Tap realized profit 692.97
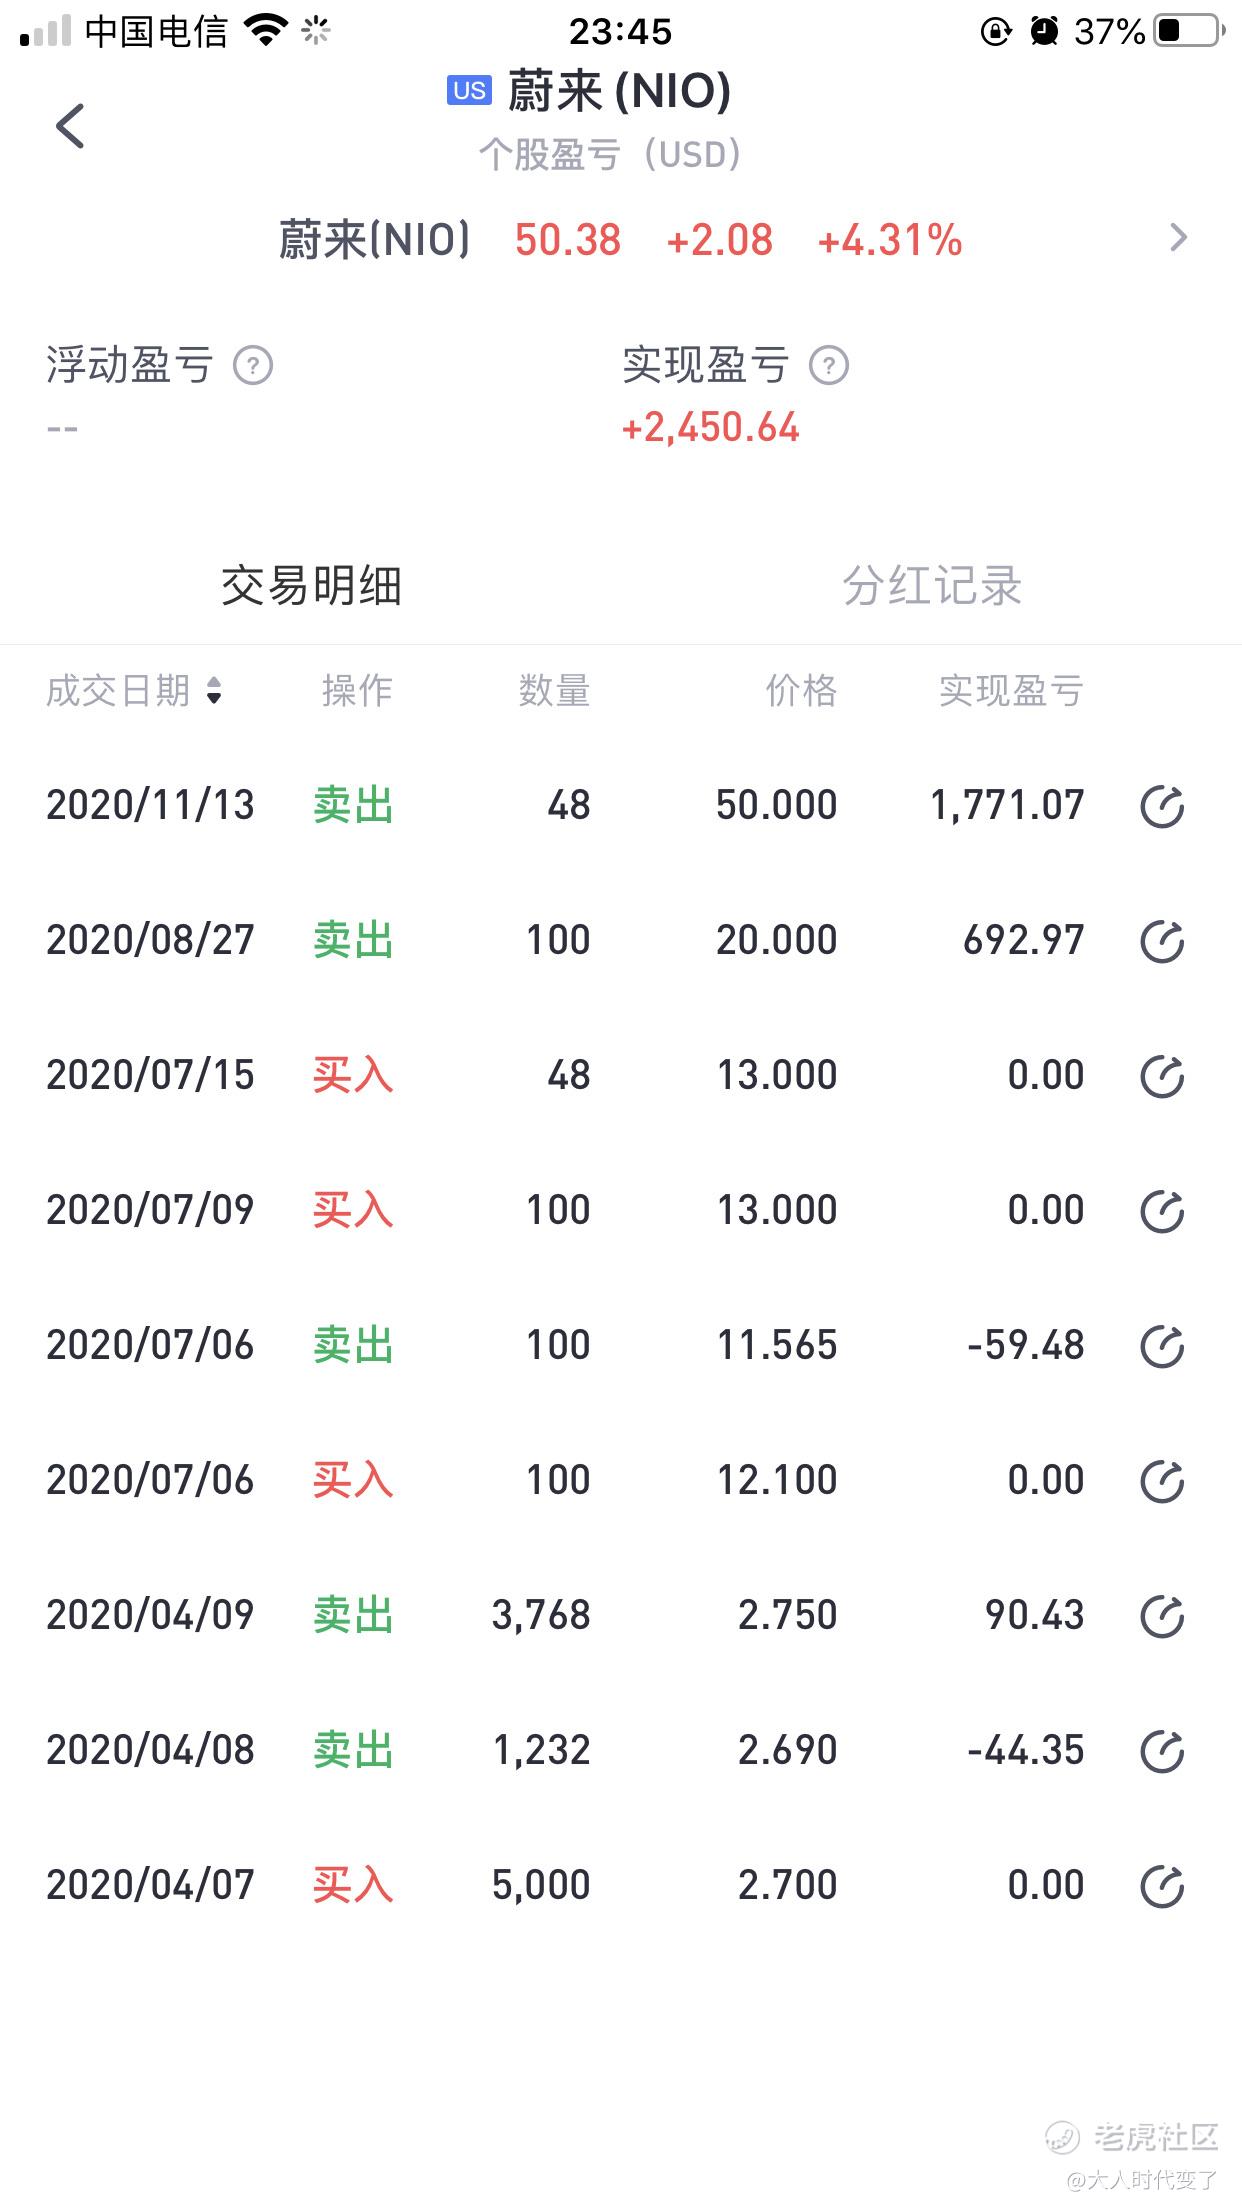This screenshot has height=2208, width=1242. [x=1024, y=940]
